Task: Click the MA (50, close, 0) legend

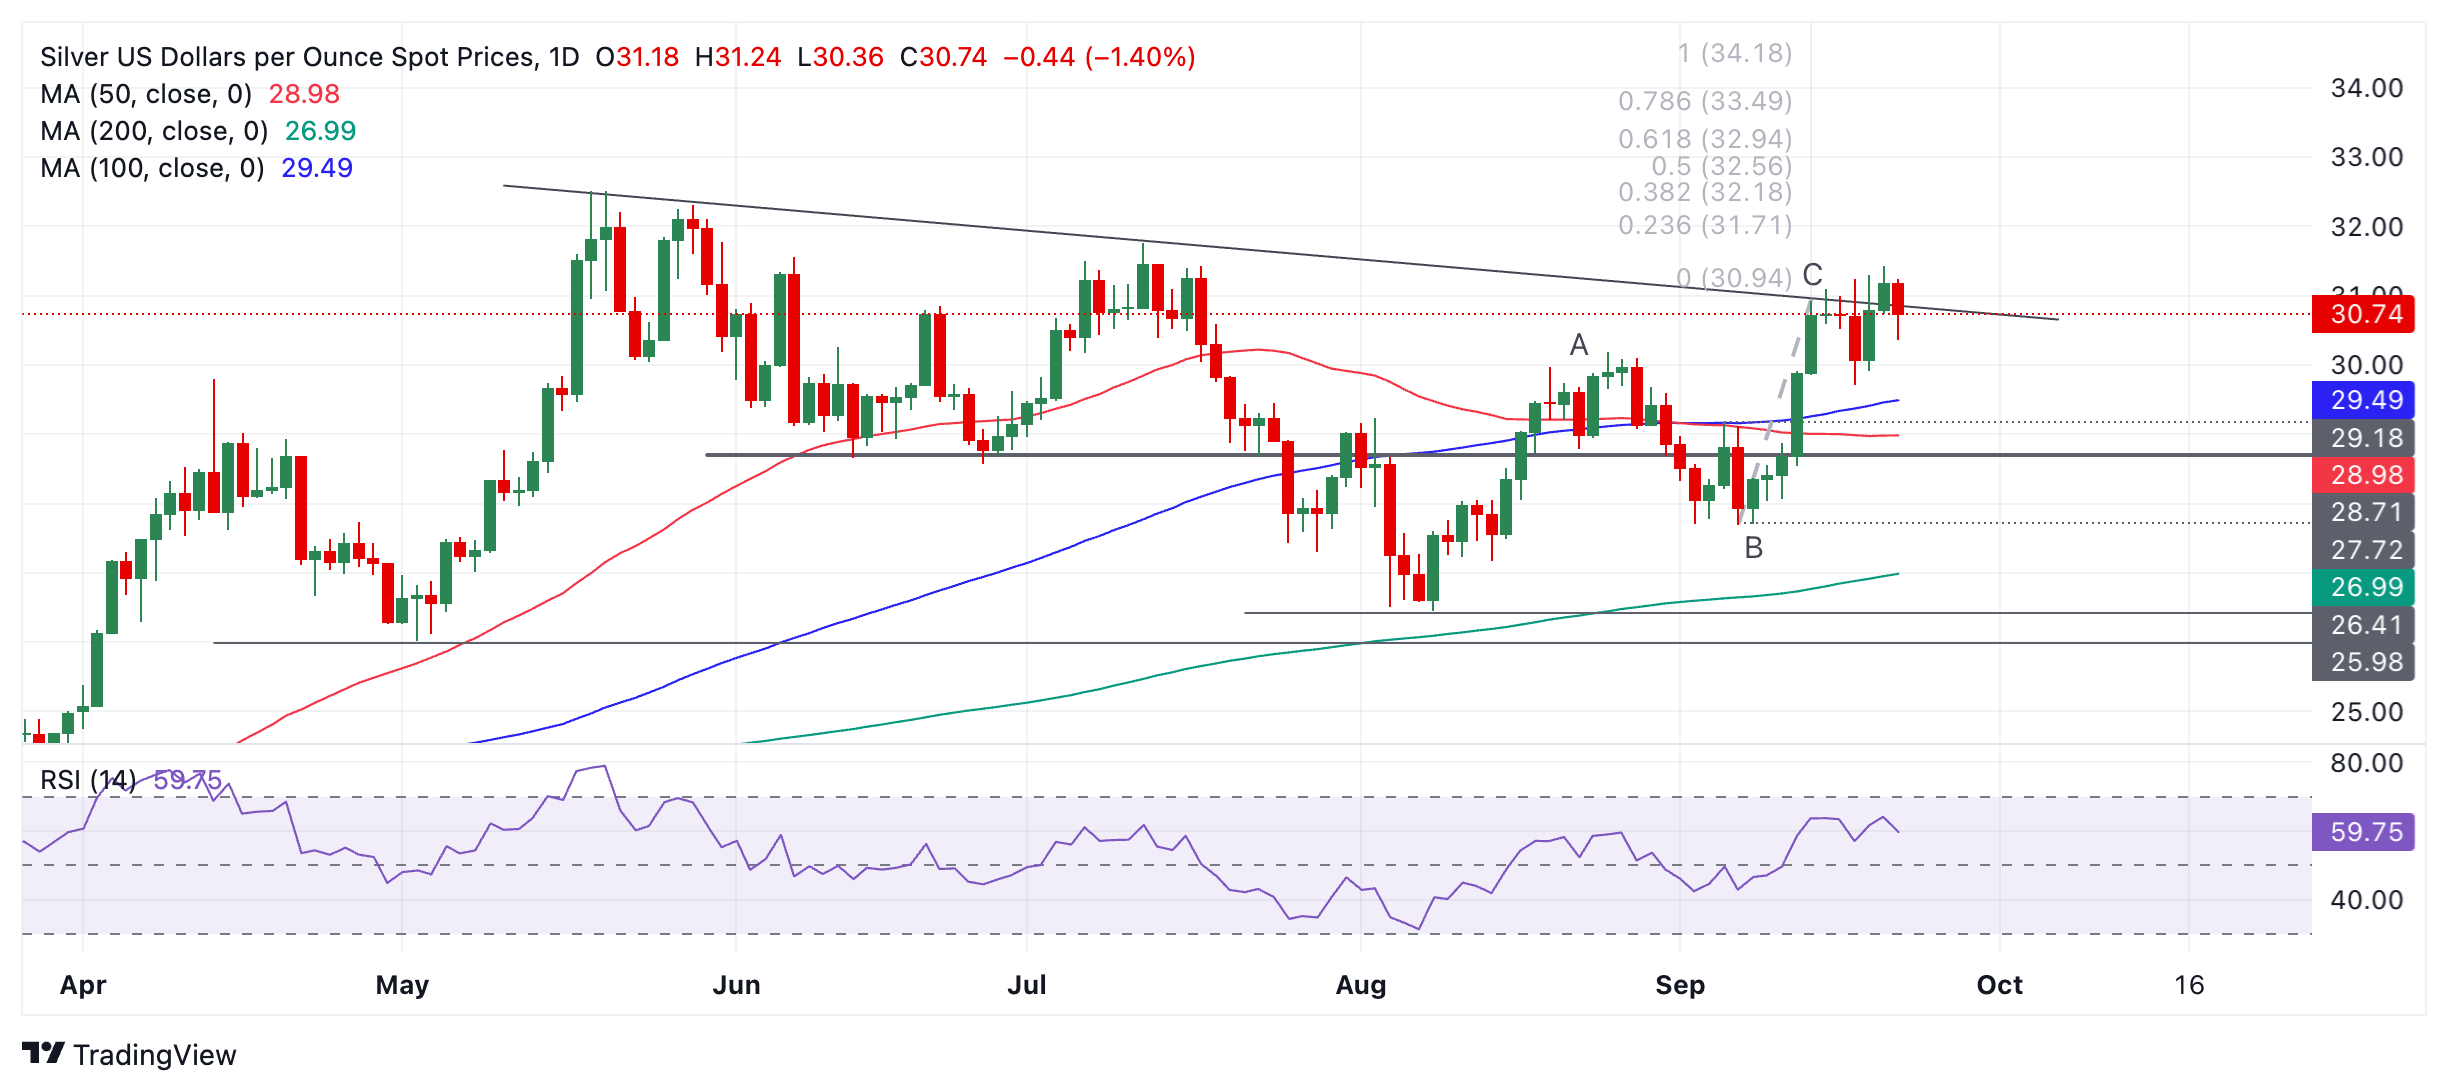Action: coord(146,94)
